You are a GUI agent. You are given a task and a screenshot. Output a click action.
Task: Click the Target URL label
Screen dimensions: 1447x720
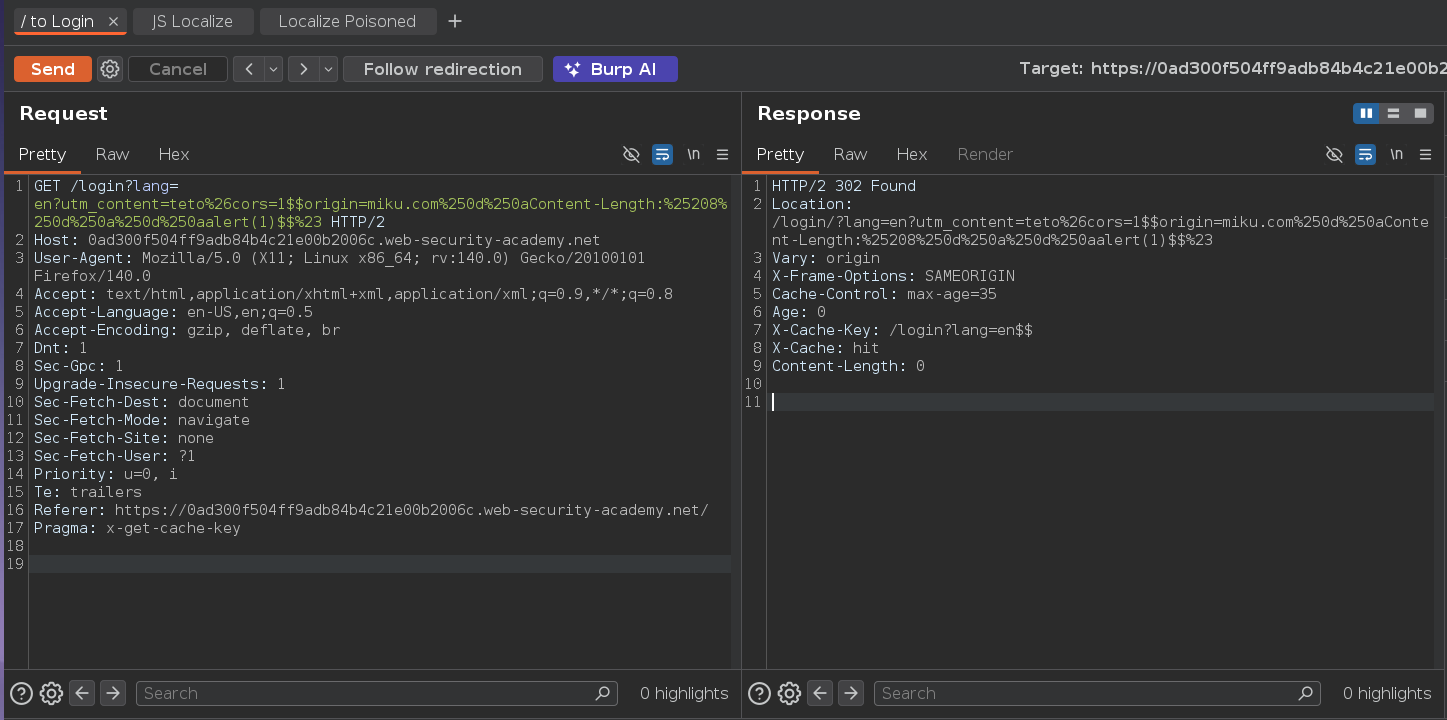[x=1232, y=69]
